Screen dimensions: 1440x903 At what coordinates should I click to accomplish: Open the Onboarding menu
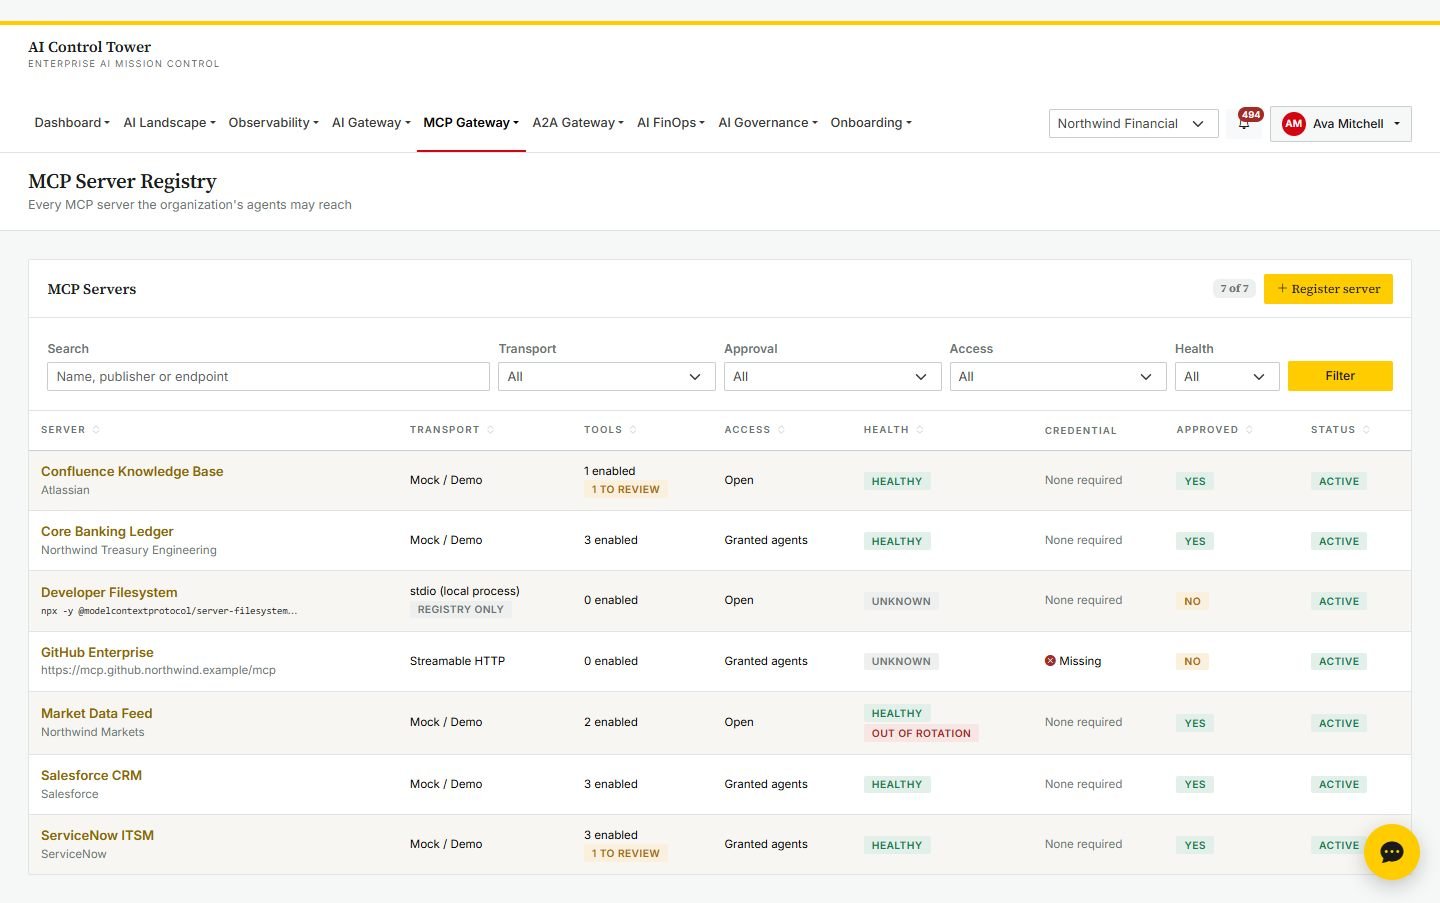point(871,123)
